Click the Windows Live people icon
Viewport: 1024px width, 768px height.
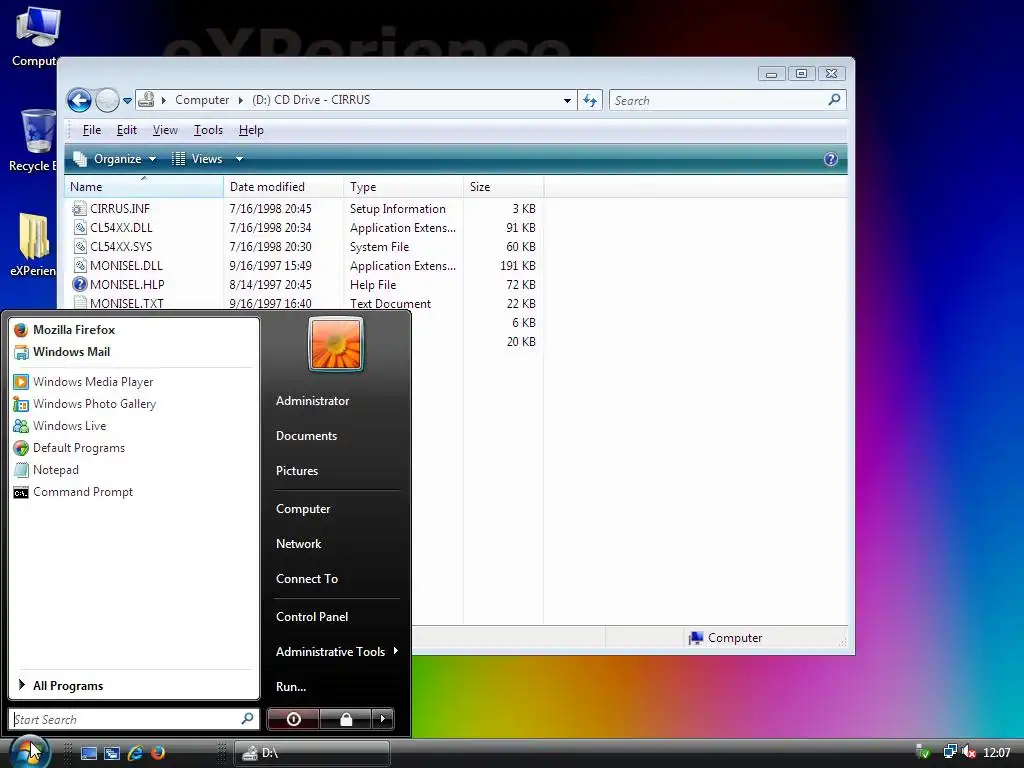[21, 426]
